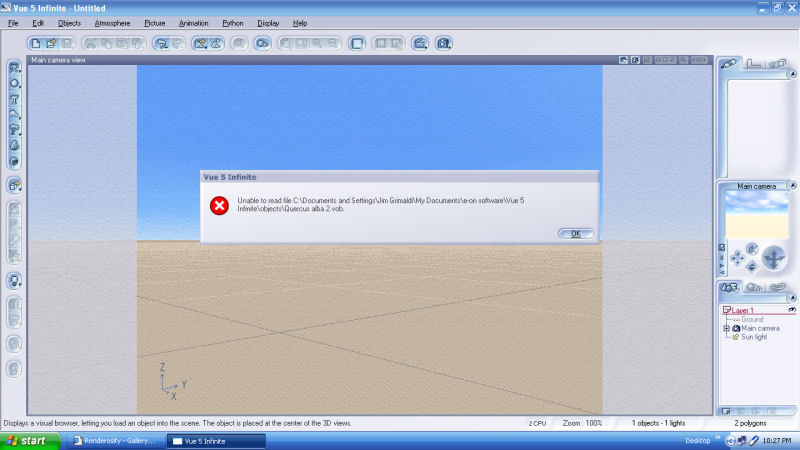Click the '2 polygons' status text
The width and height of the screenshot is (800, 450).
750,423
